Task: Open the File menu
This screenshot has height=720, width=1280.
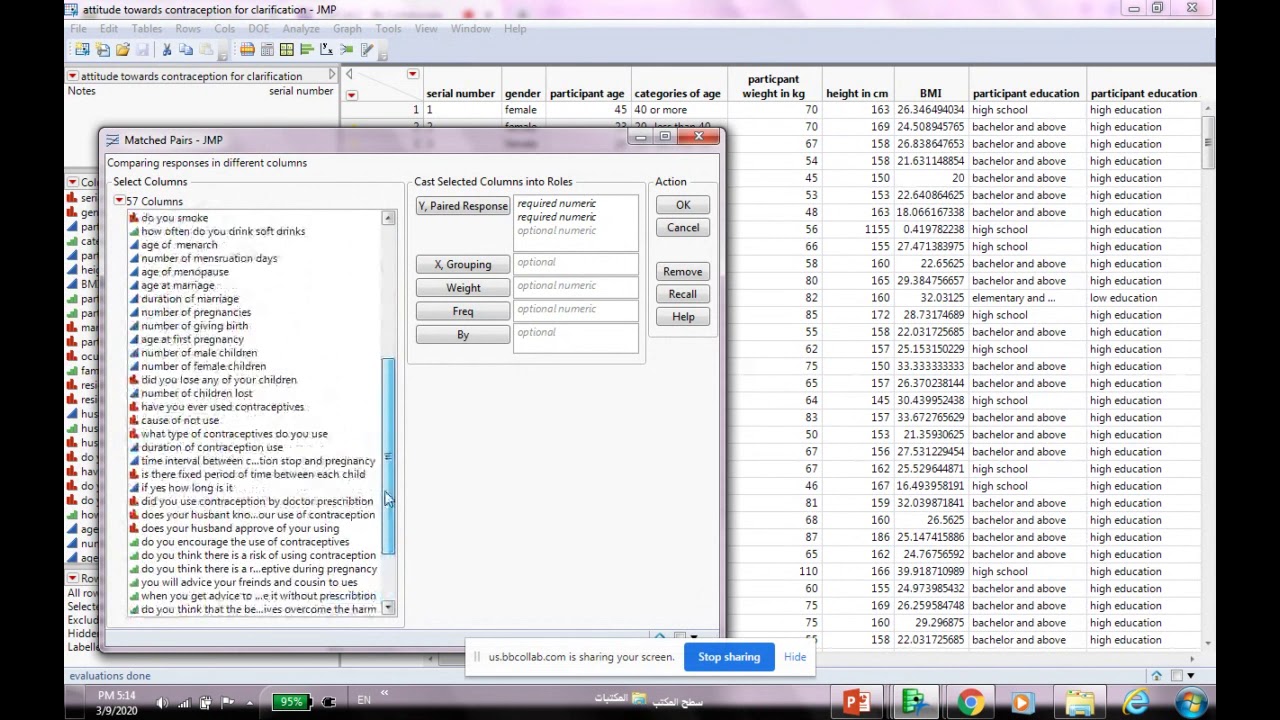Action: click(78, 29)
